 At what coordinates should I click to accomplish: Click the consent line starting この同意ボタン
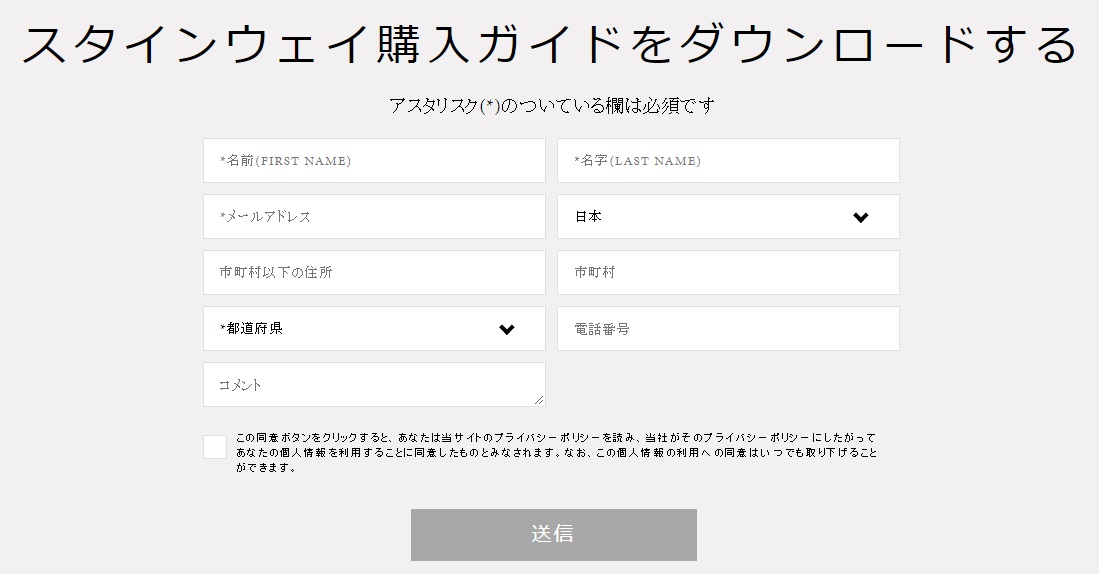[555, 438]
